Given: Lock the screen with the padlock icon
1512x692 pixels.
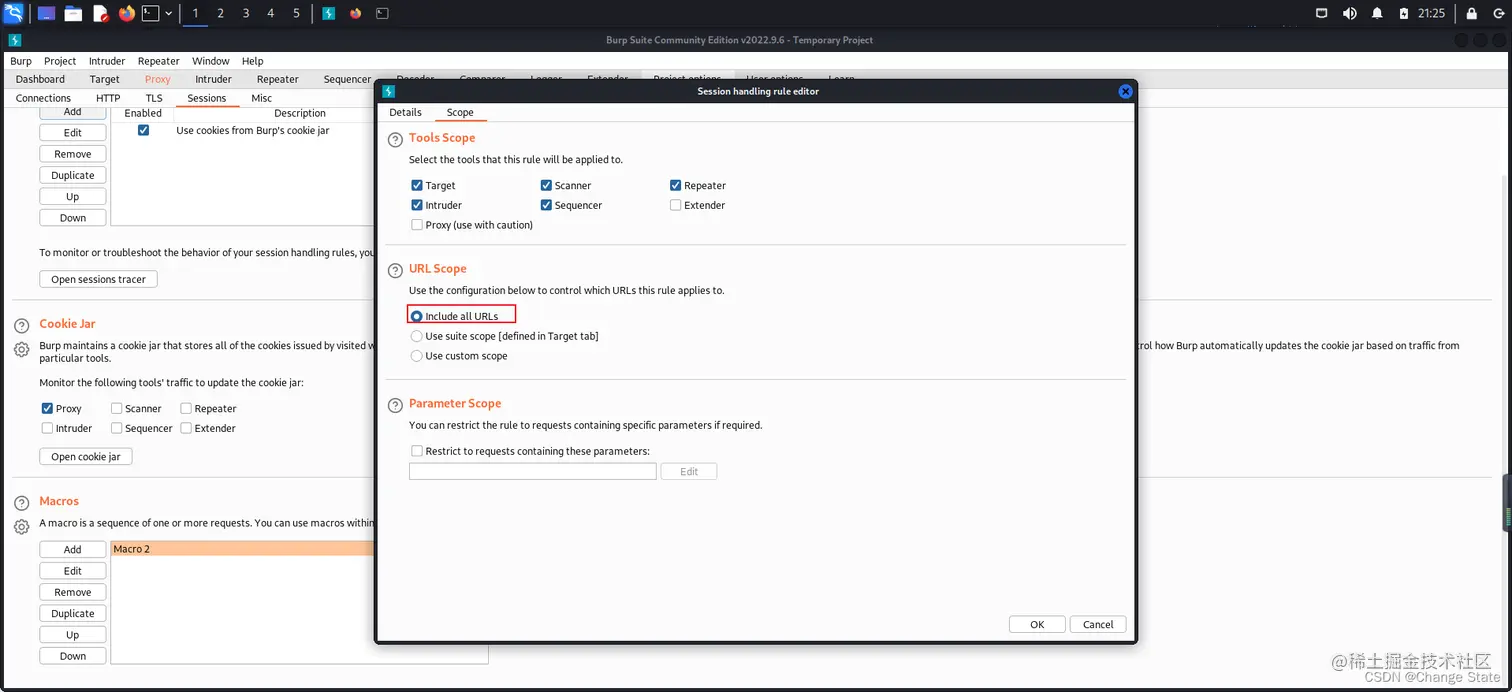Looking at the screenshot, I should (1471, 13).
